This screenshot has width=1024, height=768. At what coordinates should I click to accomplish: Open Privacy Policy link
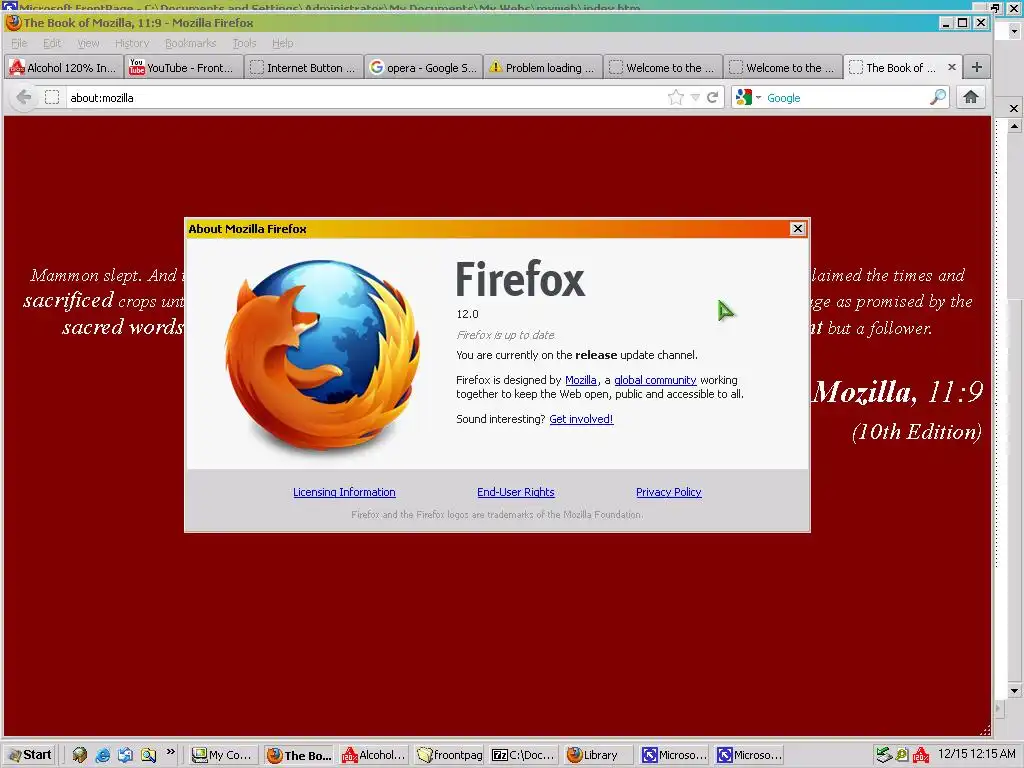(x=669, y=492)
